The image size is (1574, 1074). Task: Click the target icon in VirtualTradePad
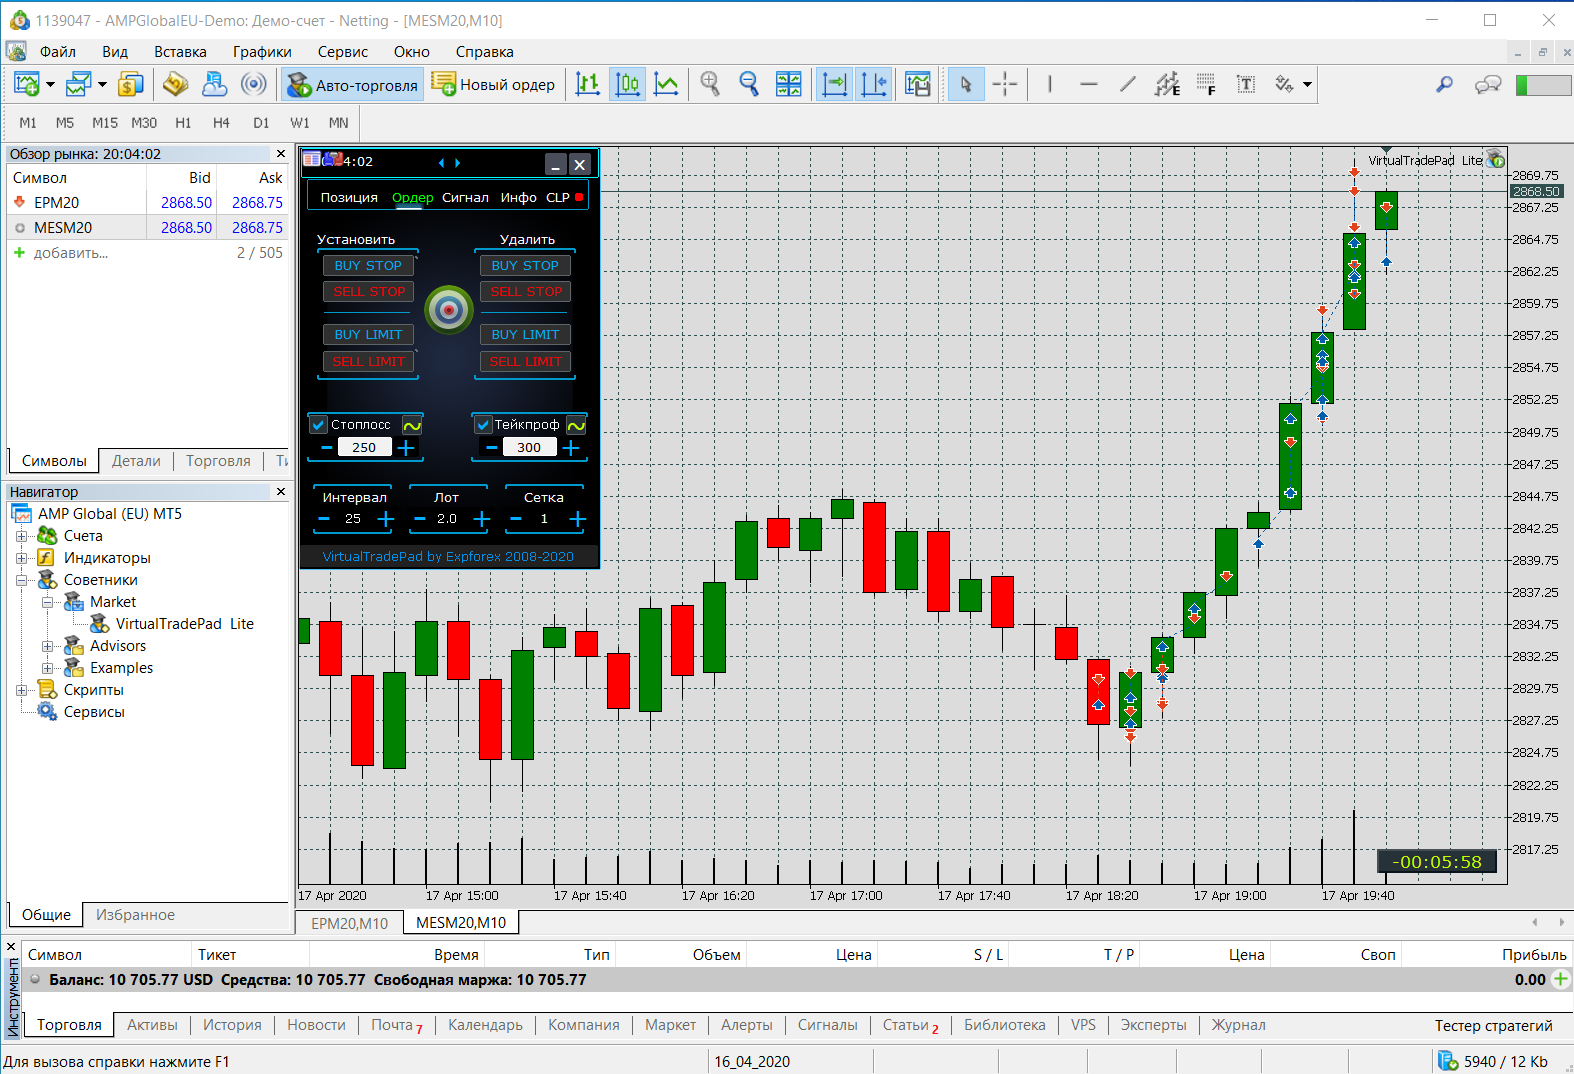click(449, 310)
